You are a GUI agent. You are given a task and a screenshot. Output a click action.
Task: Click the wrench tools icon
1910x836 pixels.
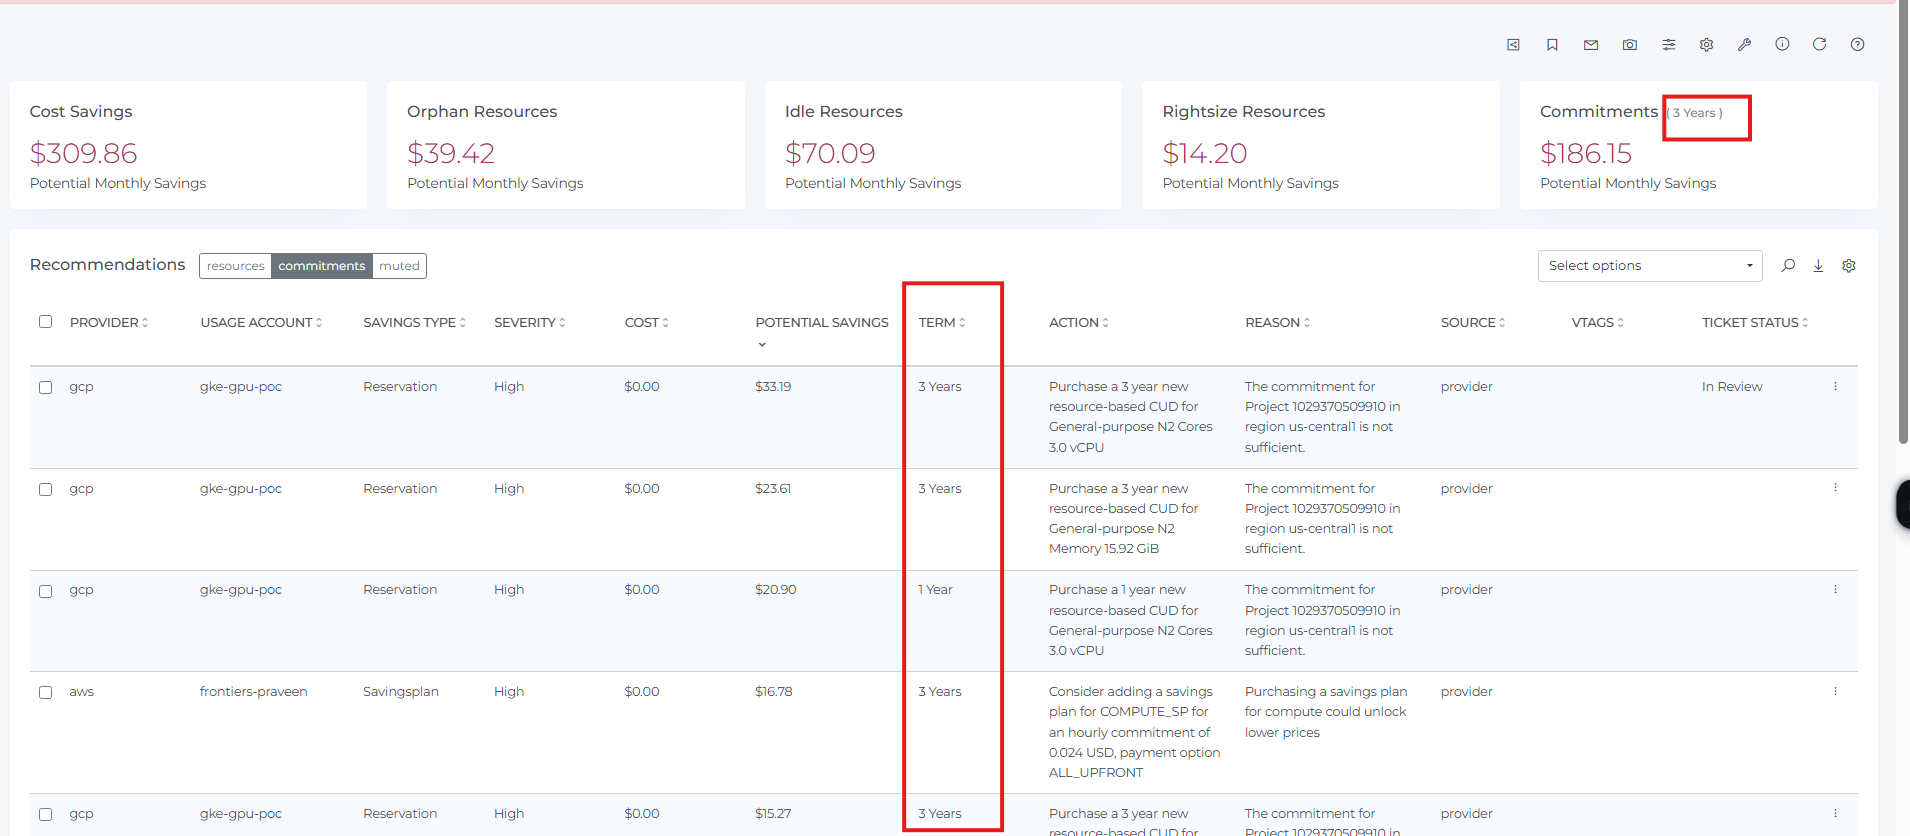coord(1745,44)
